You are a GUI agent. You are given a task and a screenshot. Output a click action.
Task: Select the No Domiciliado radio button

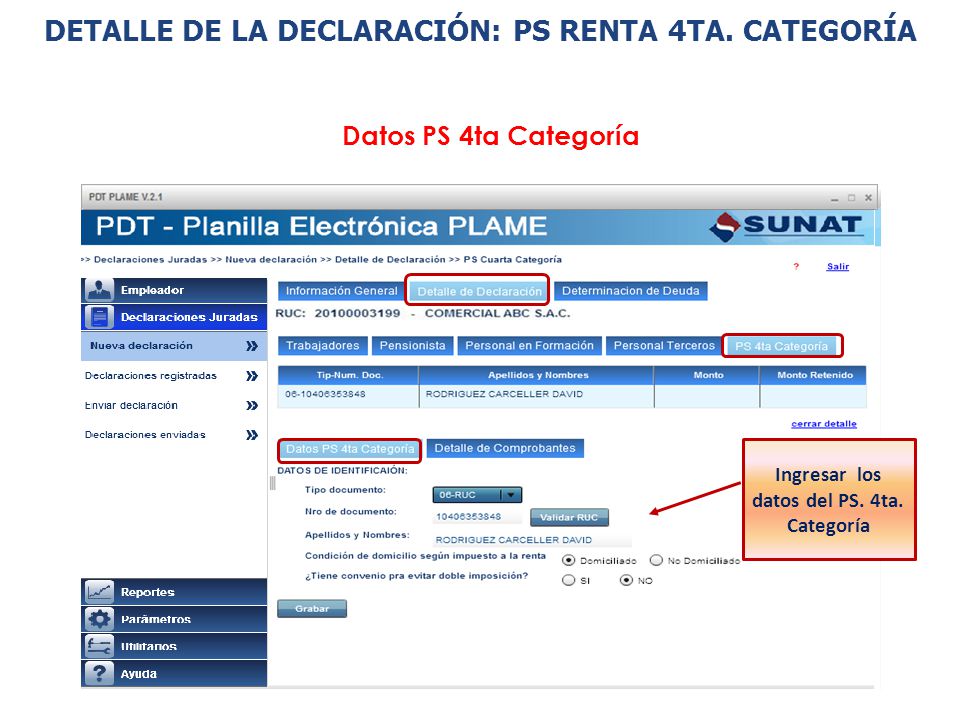click(x=656, y=560)
